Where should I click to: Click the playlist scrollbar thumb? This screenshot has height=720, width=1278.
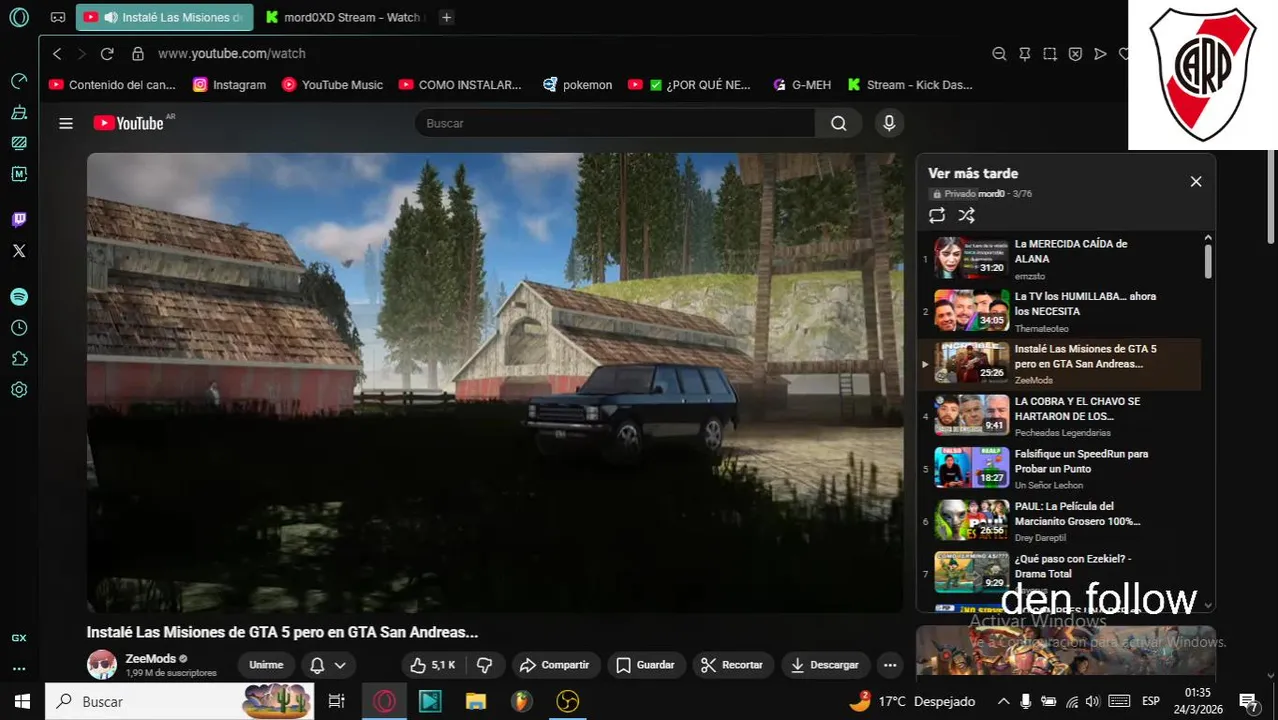pos(1208,261)
